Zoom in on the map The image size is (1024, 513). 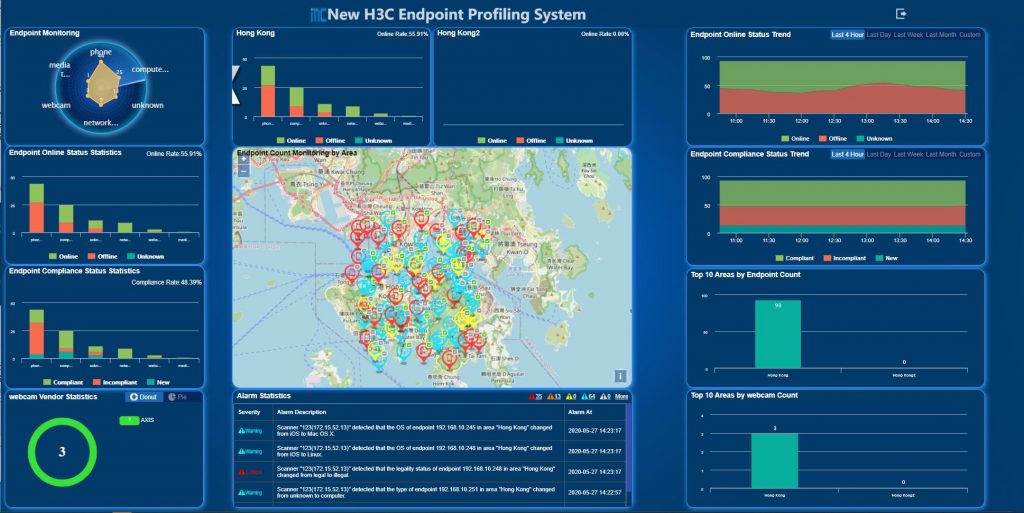coord(243,160)
